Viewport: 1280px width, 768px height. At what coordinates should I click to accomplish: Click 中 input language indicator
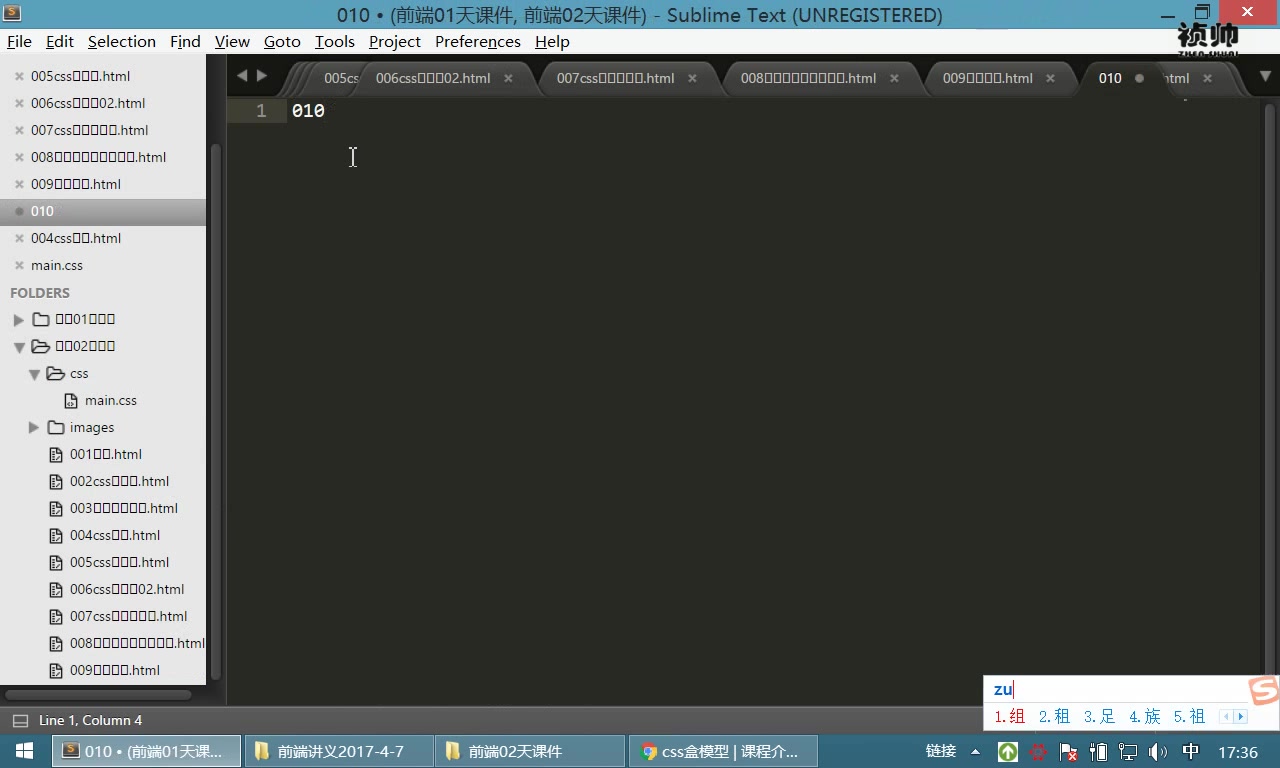pyautogui.click(x=1191, y=751)
